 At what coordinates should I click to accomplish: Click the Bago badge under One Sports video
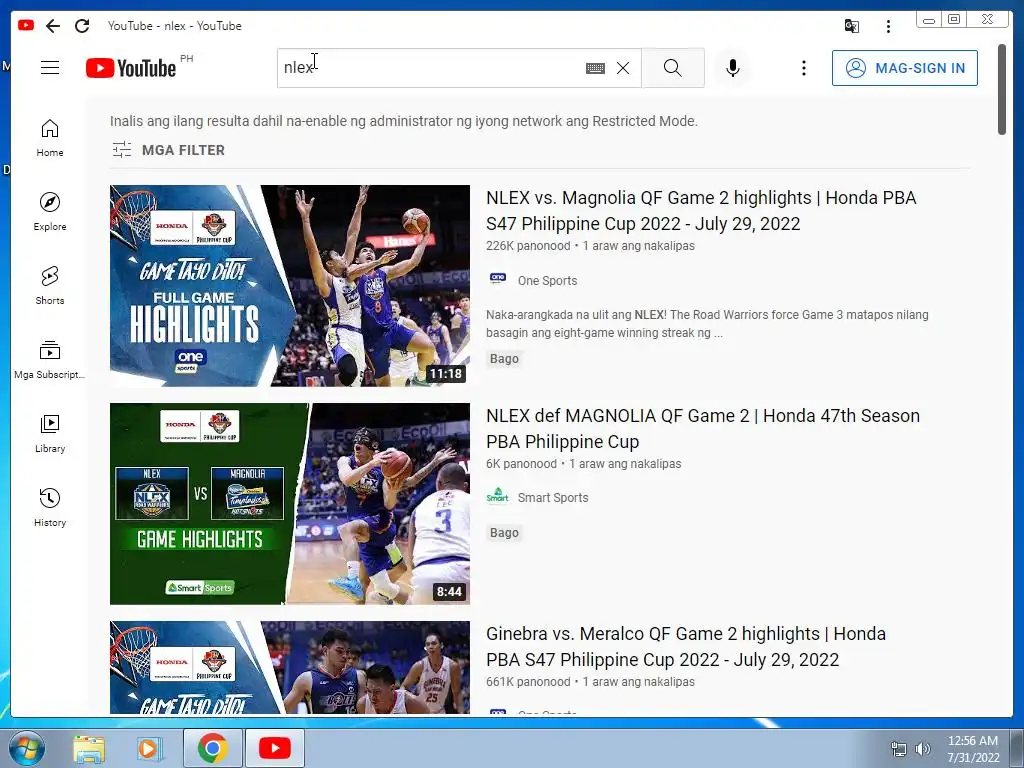pyautogui.click(x=504, y=359)
